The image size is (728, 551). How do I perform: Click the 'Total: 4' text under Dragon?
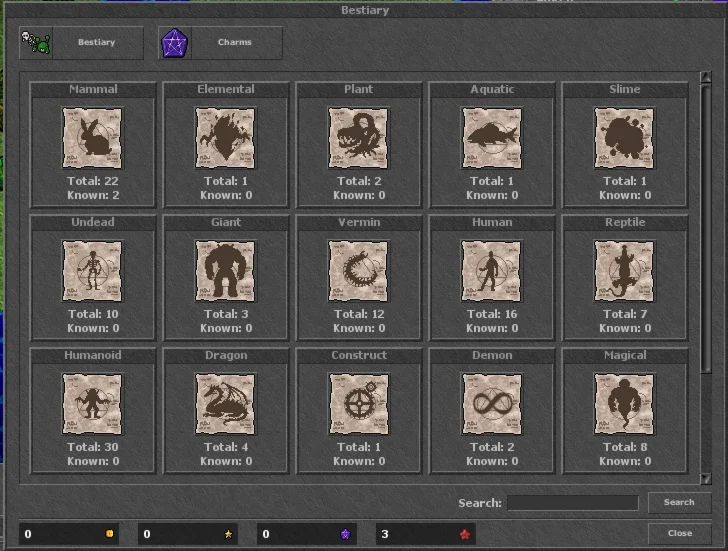pyautogui.click(x=226, y=447)
